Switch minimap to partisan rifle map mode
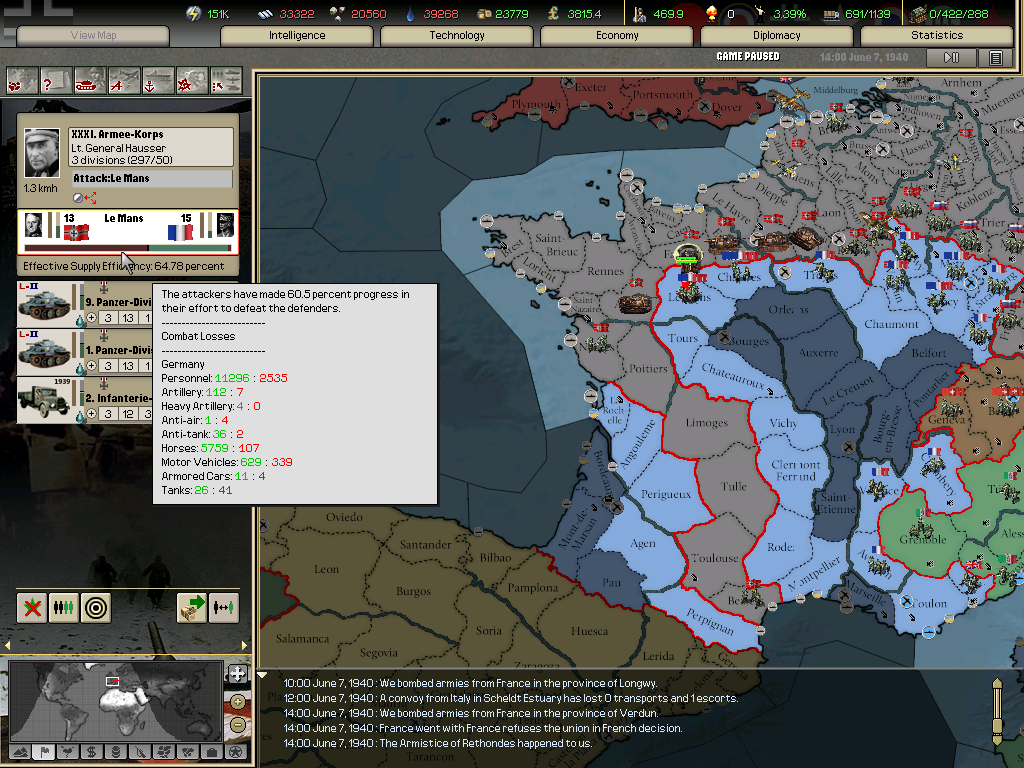 pos(140,752)
